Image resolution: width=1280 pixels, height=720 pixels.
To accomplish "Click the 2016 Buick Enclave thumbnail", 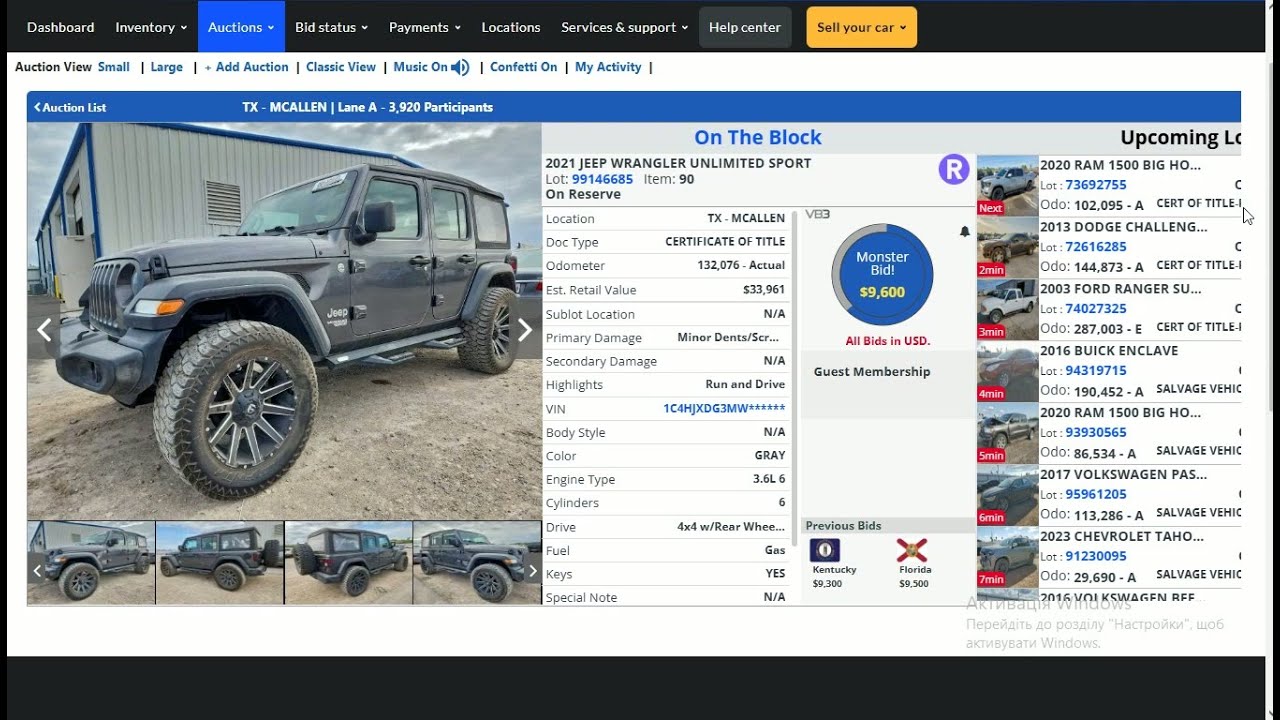I will click(1007, 372).
